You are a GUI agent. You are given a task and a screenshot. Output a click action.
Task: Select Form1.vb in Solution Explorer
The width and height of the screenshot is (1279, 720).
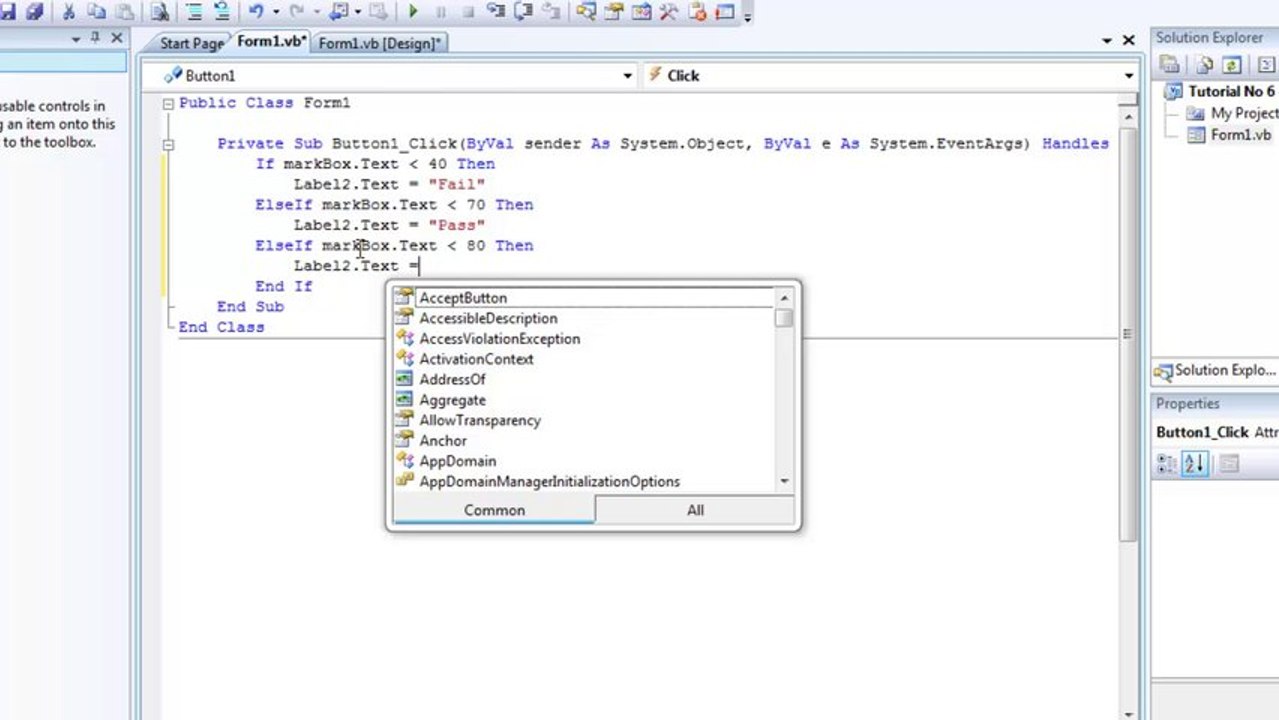click(1230, 135)
